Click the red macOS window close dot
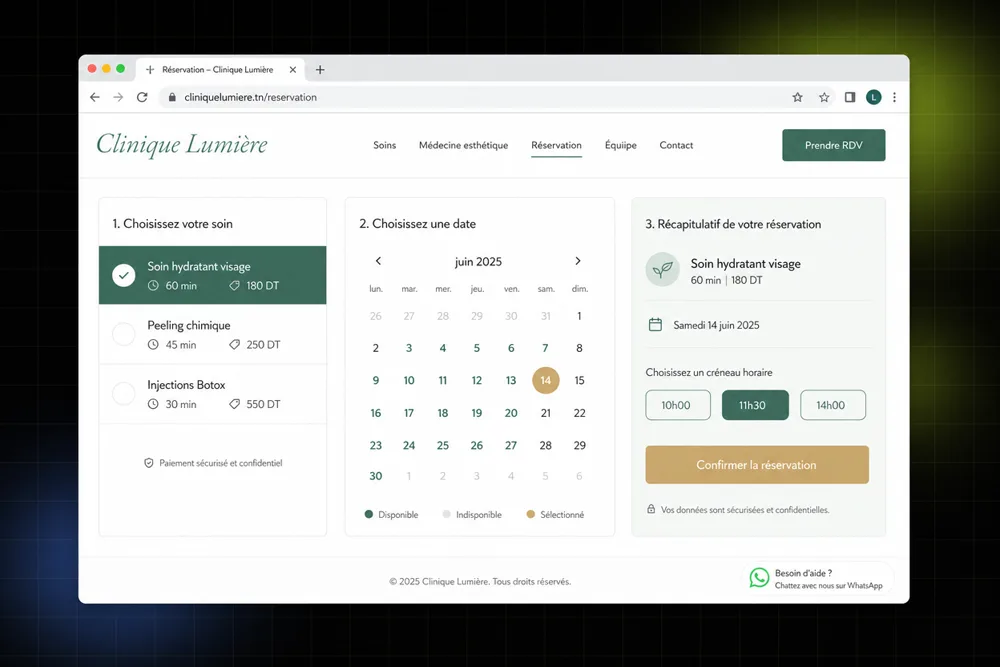 [92, 69]
